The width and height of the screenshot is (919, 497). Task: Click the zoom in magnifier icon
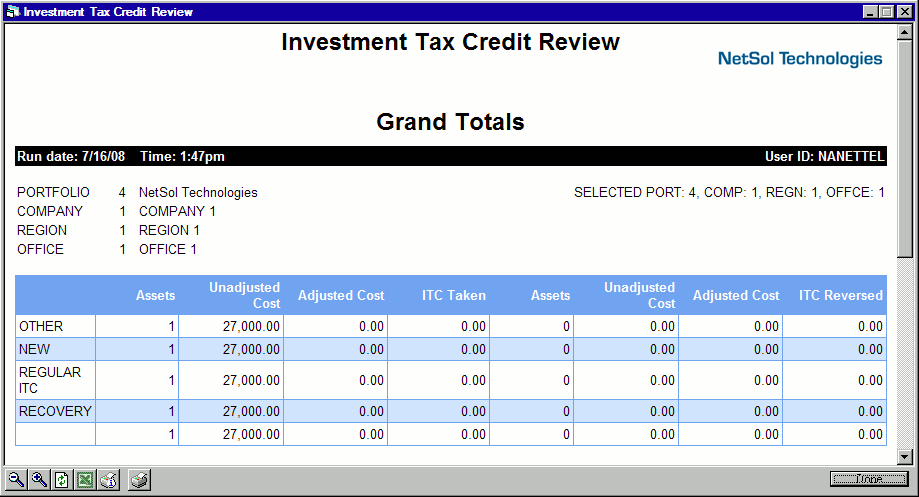(x=39, y=480)
